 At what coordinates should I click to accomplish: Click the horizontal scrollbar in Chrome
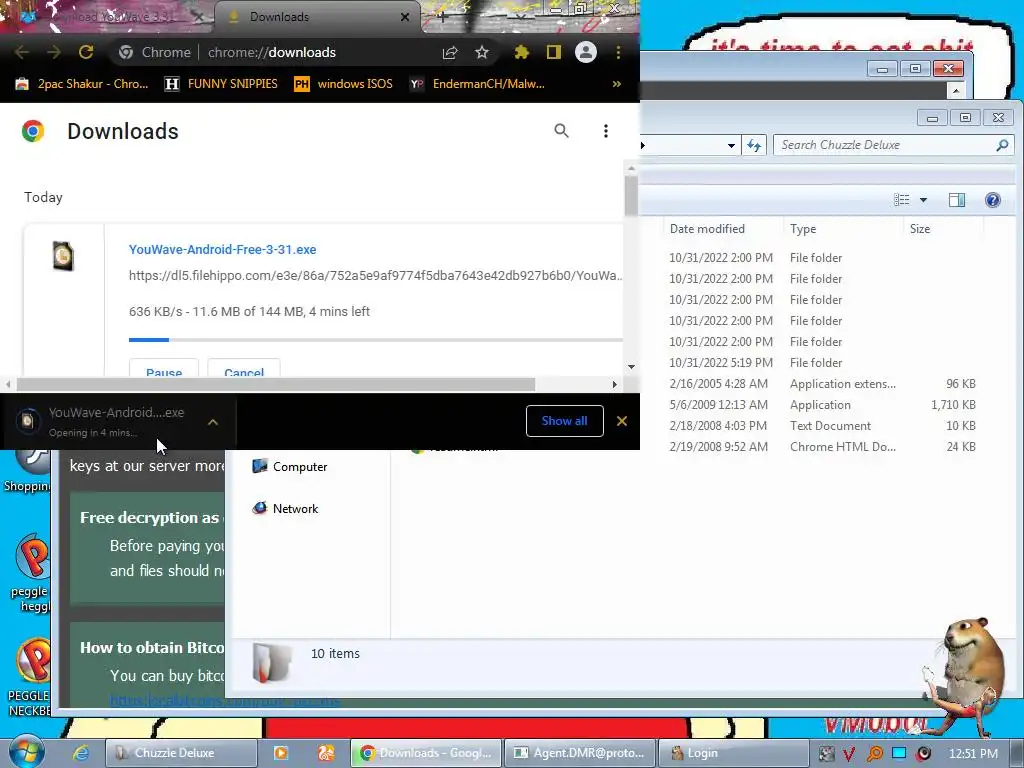(x=276, y=385)
